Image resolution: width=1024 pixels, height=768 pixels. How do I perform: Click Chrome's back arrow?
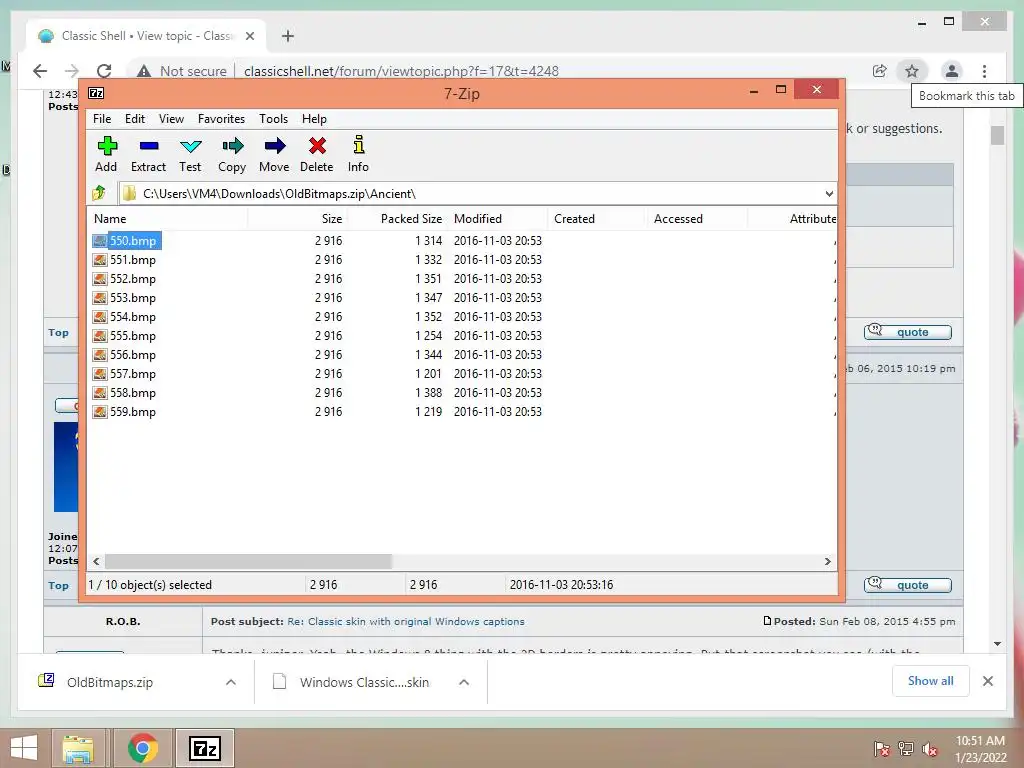click(40, 71)
